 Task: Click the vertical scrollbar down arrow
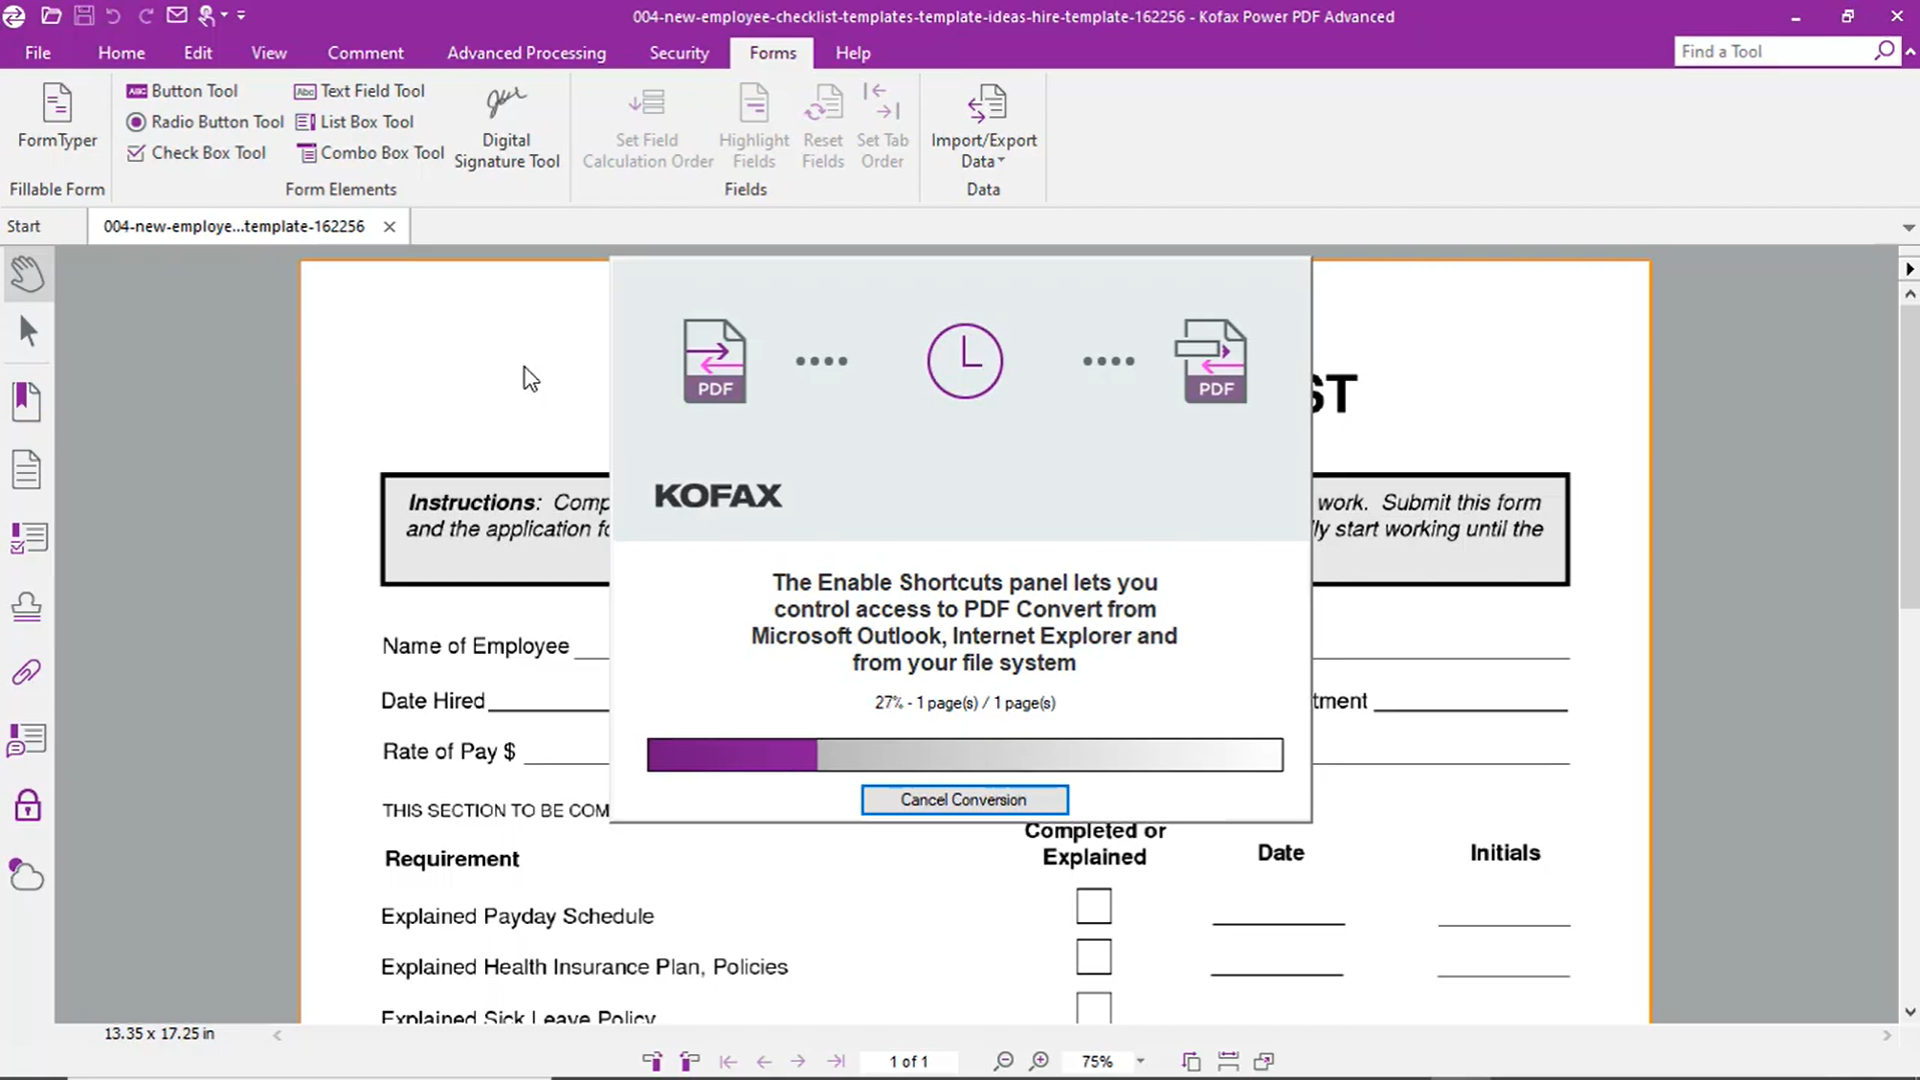[1910, 1012]
